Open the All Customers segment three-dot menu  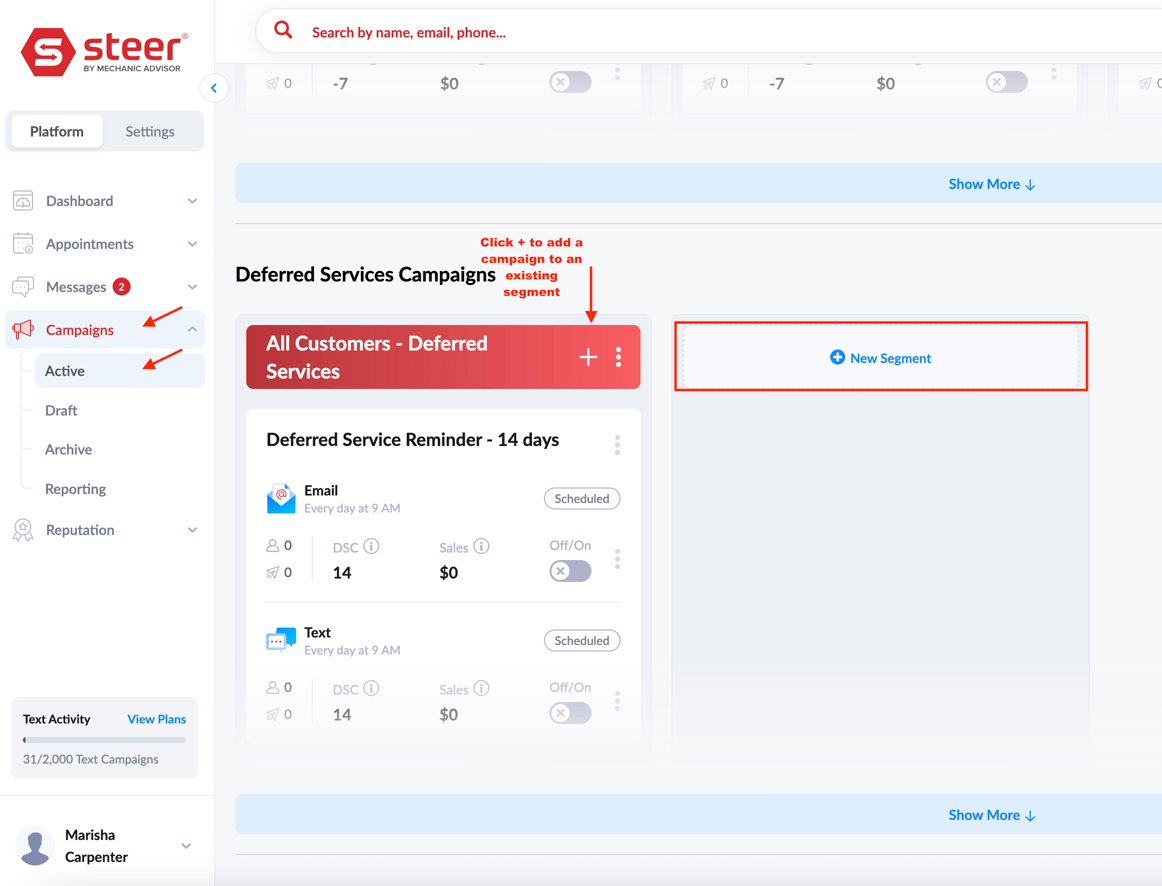pos(618,357)
